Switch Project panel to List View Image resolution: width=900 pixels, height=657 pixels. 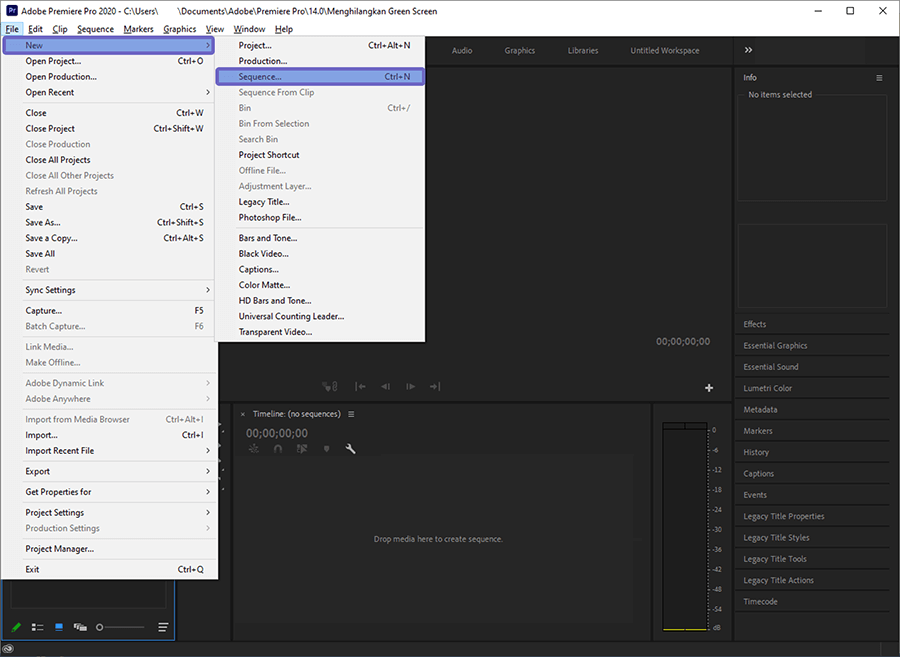(x=37, y=627)
